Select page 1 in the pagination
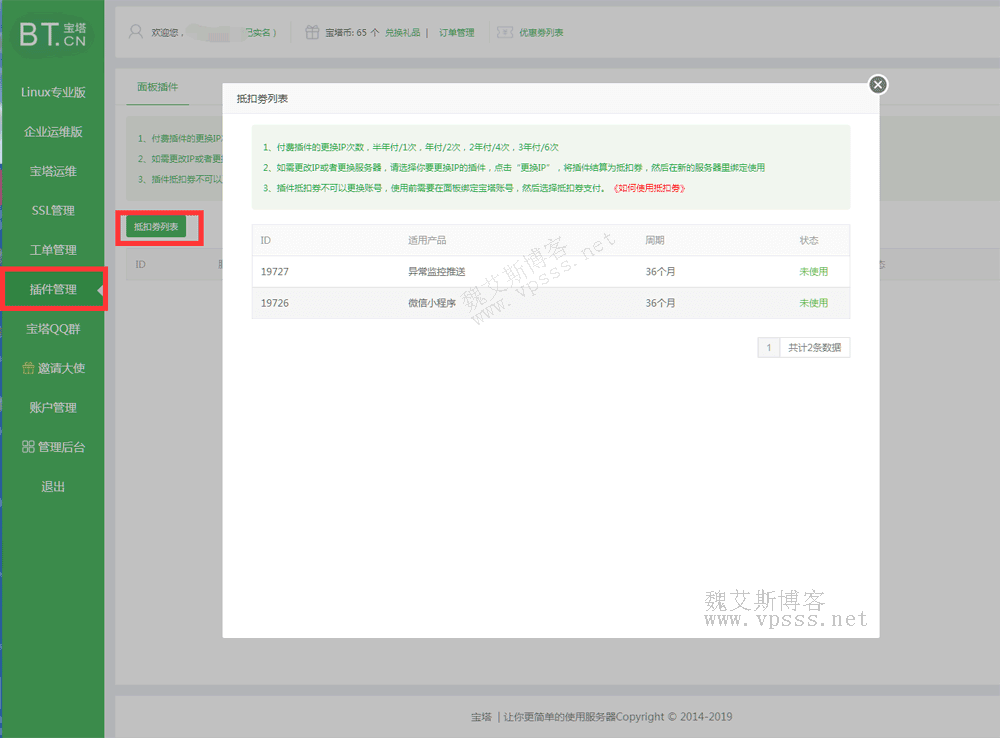 tap(768, 348)
